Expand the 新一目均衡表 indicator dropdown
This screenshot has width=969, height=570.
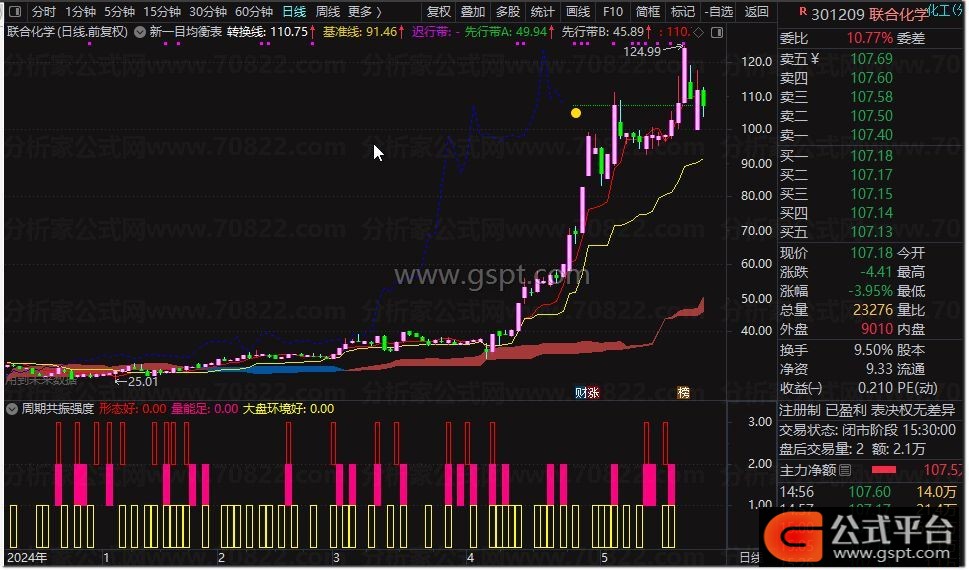click(140, 32)
